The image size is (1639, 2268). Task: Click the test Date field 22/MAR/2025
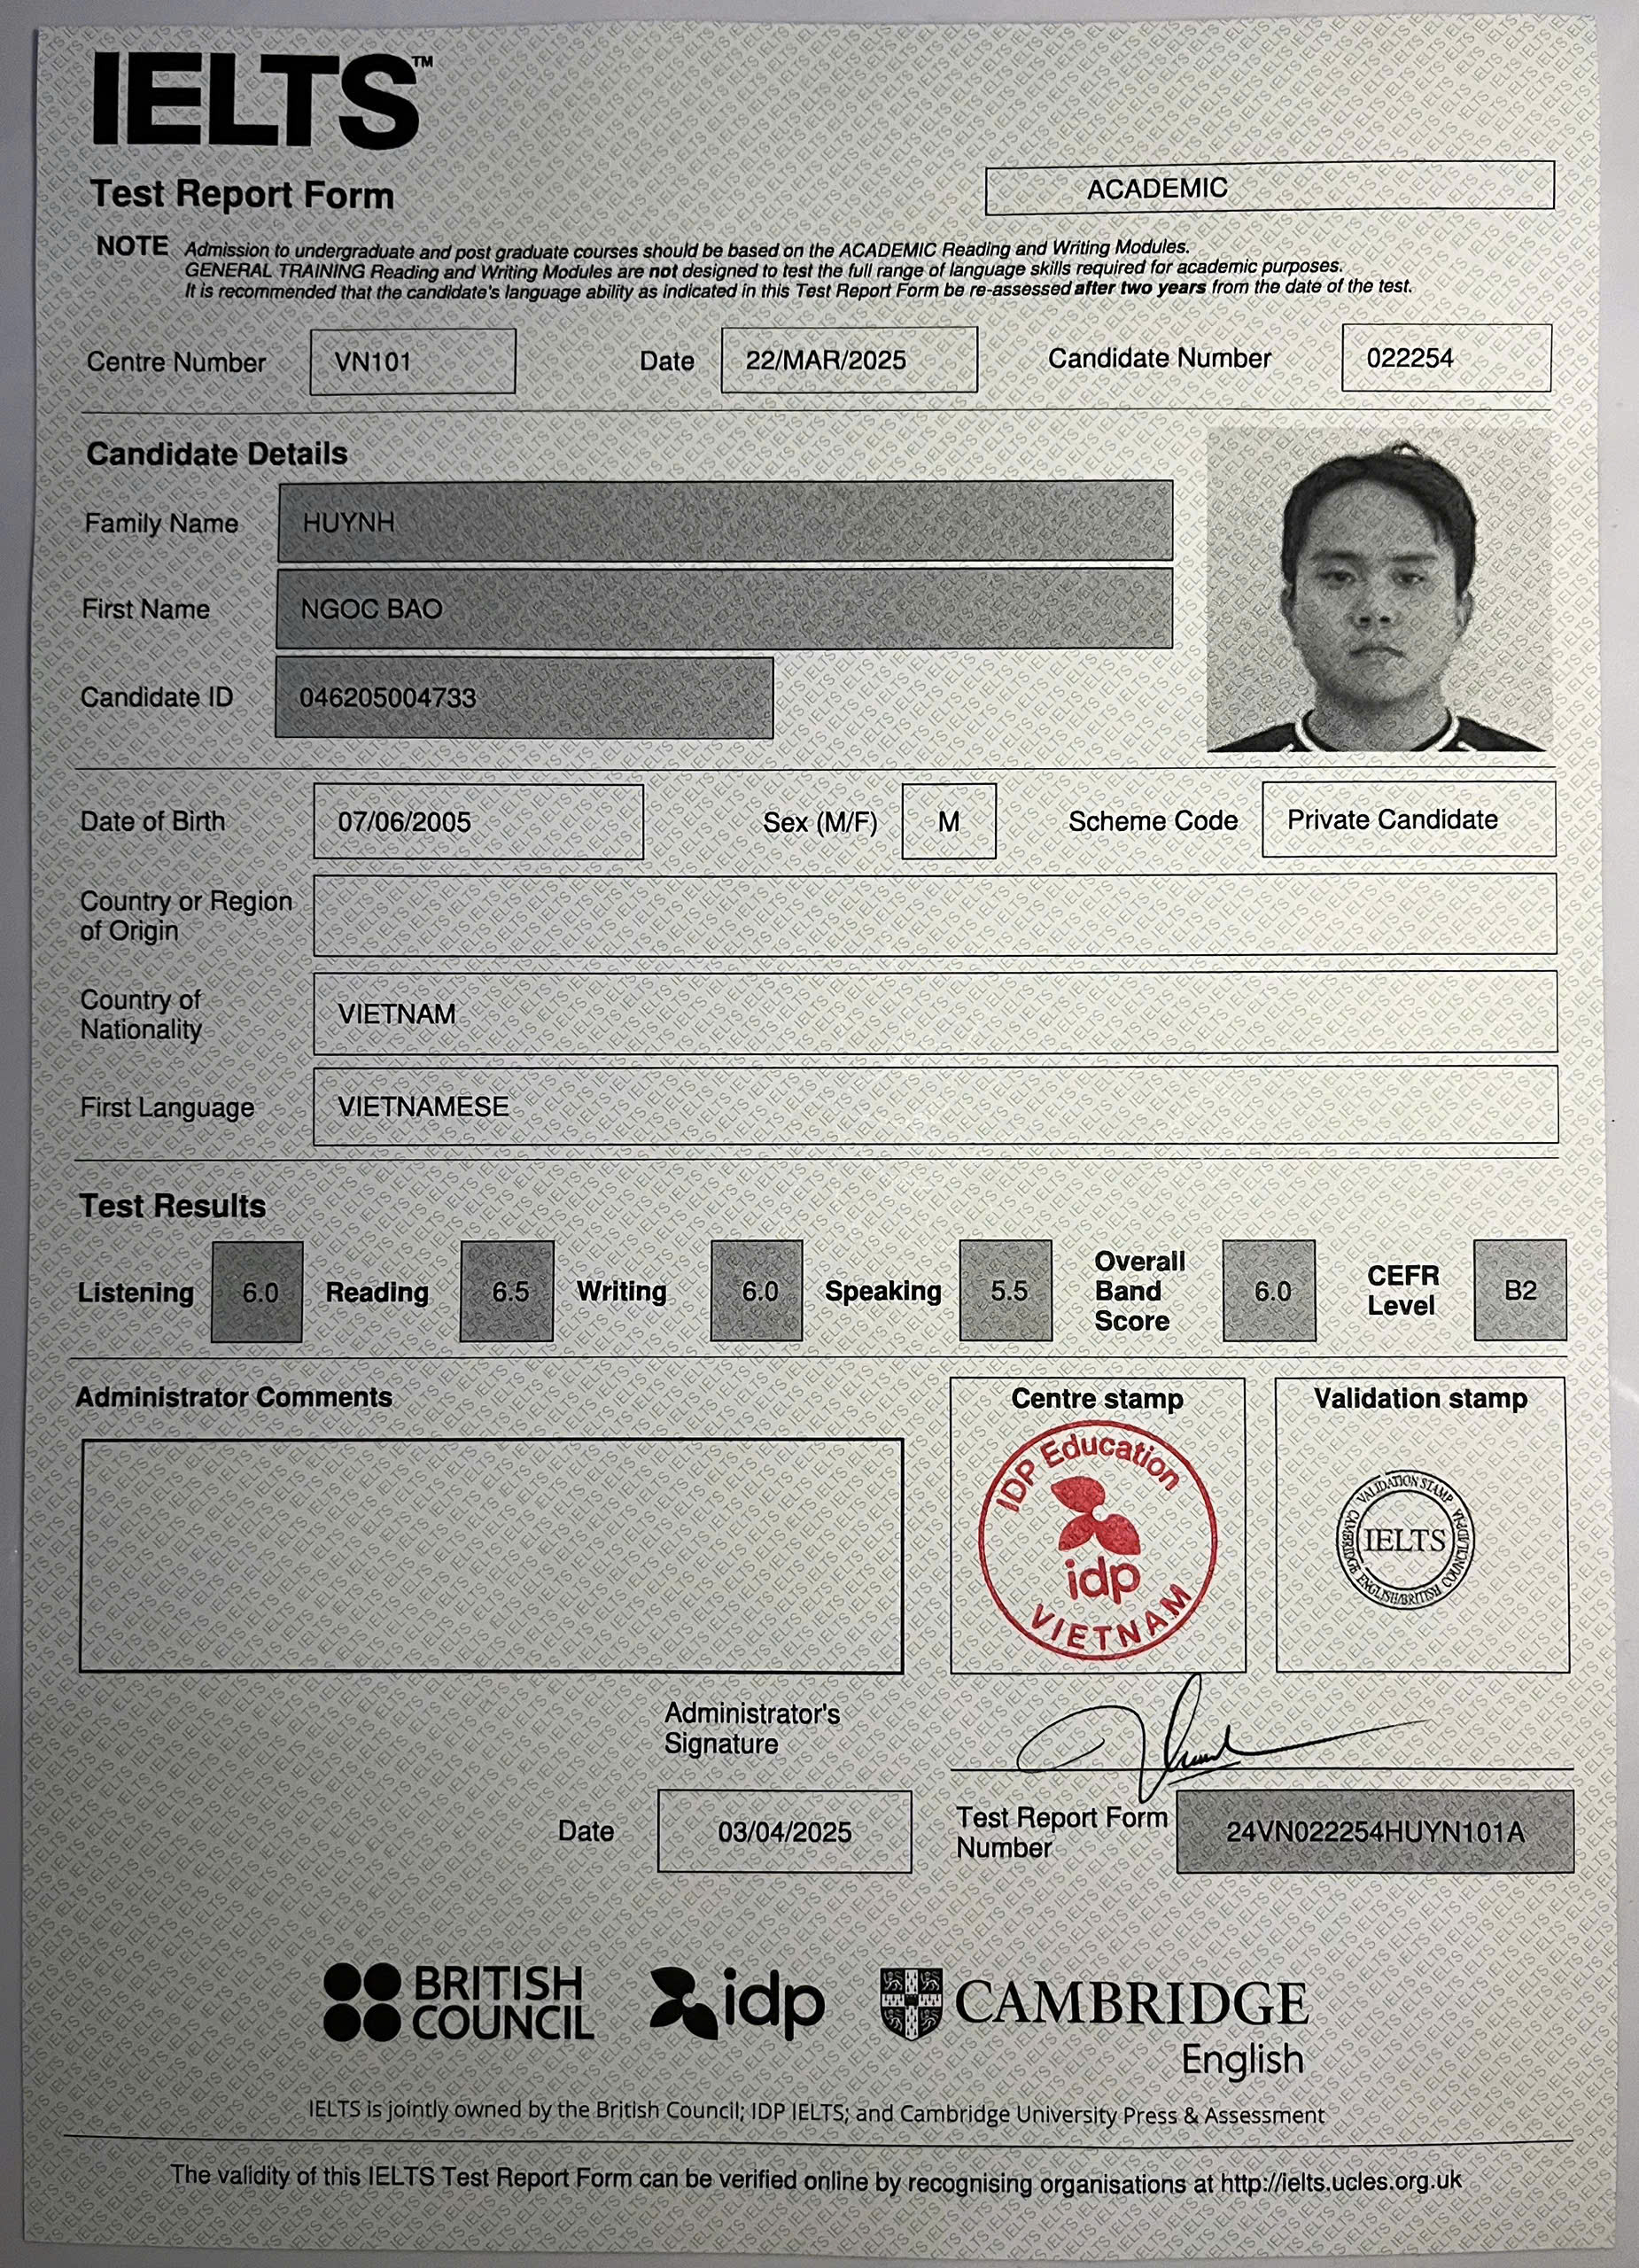[x=848, y=360]
